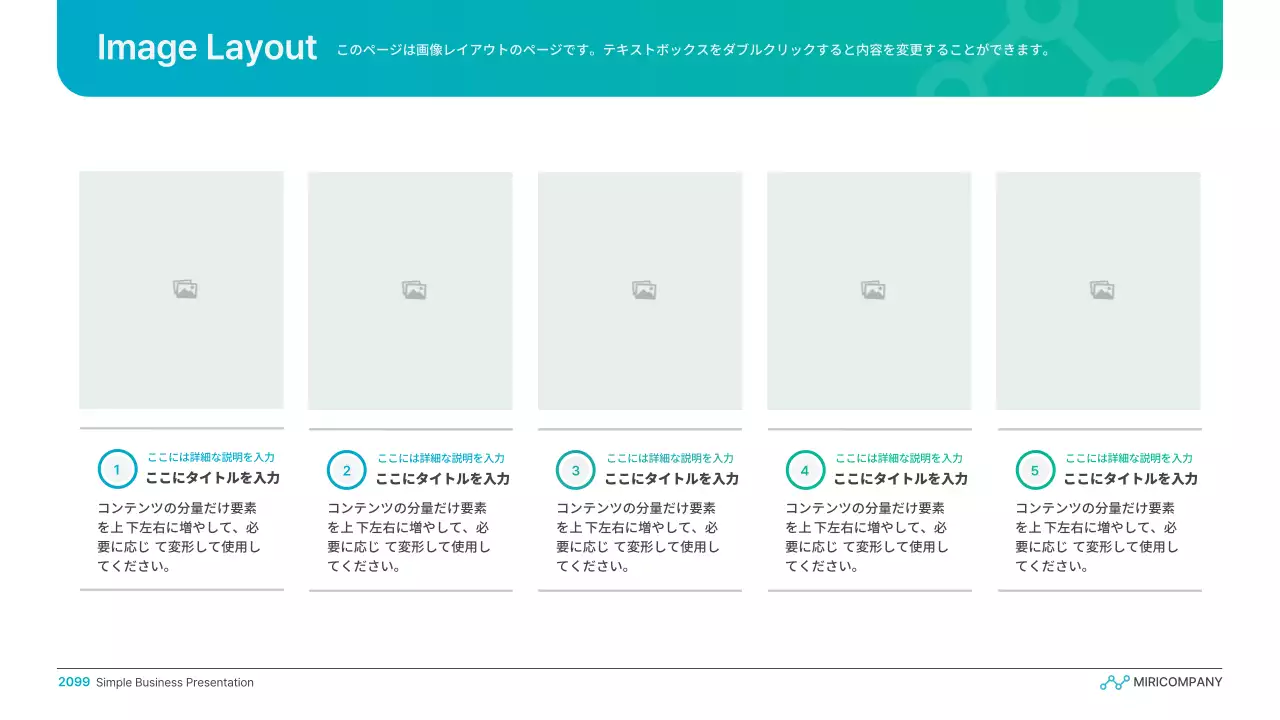This screenshot has height=720, width=1280.
Task: Click the image placeholder icon in fourth card
Action: click(x=873, y=290)
